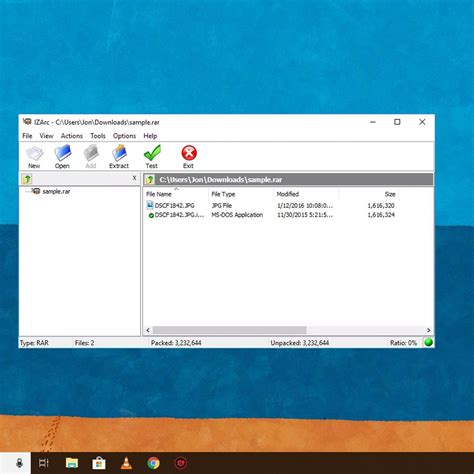Open Microsoft Store from the taskbar
The height and width of the screenshot is (474, 474).
[x=99, y=463]
